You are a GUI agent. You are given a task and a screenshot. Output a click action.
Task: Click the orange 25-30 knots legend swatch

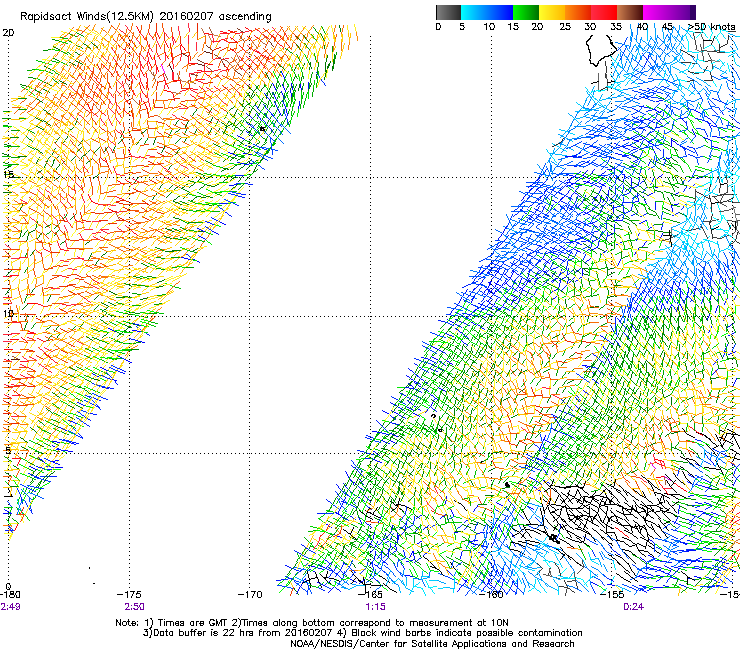[578, 12]
